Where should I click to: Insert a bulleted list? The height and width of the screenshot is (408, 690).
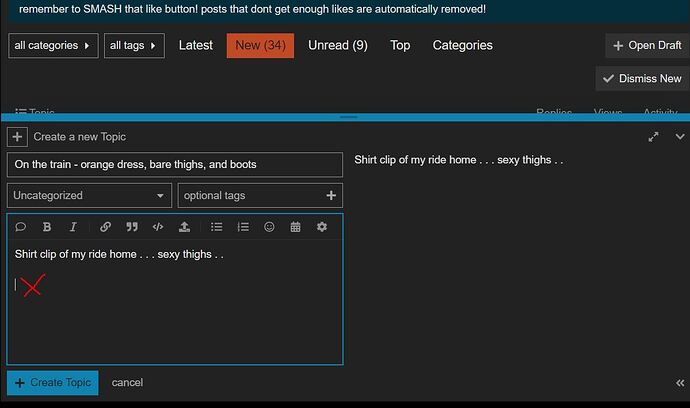[216, 227]
